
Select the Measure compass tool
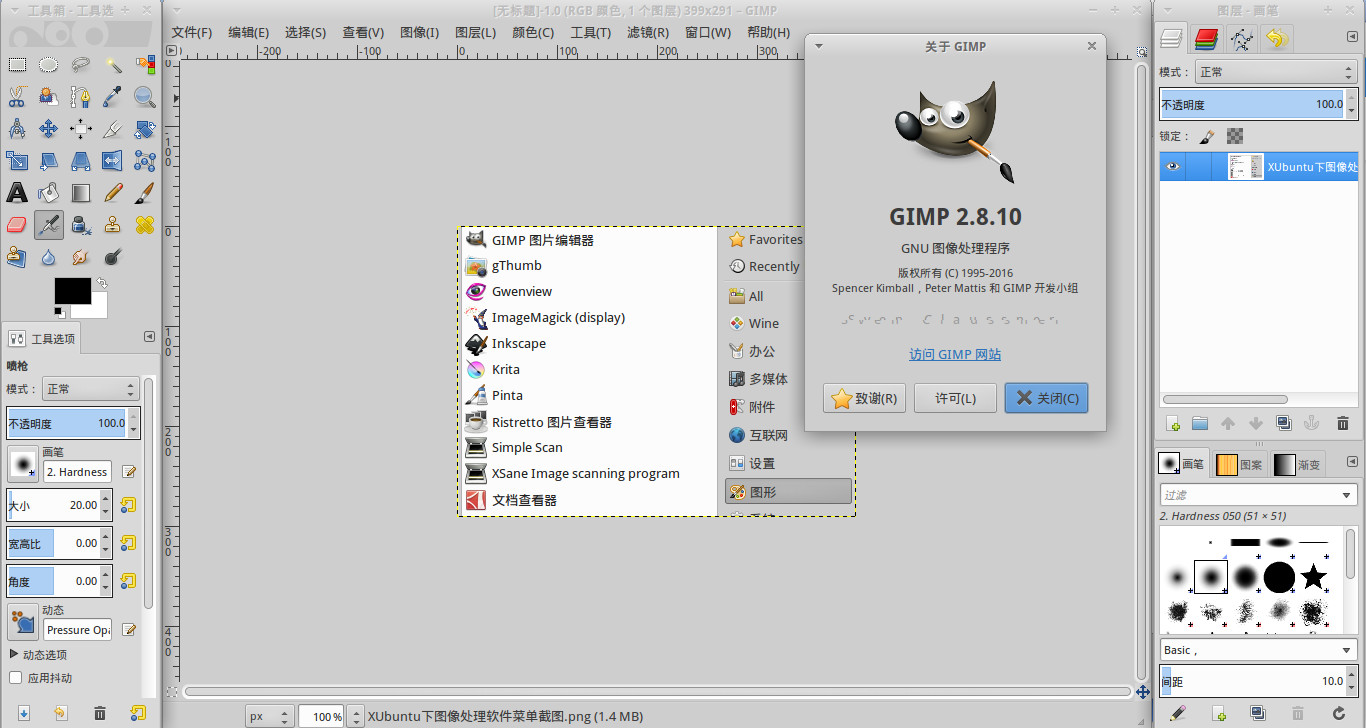tap(17, 129)
